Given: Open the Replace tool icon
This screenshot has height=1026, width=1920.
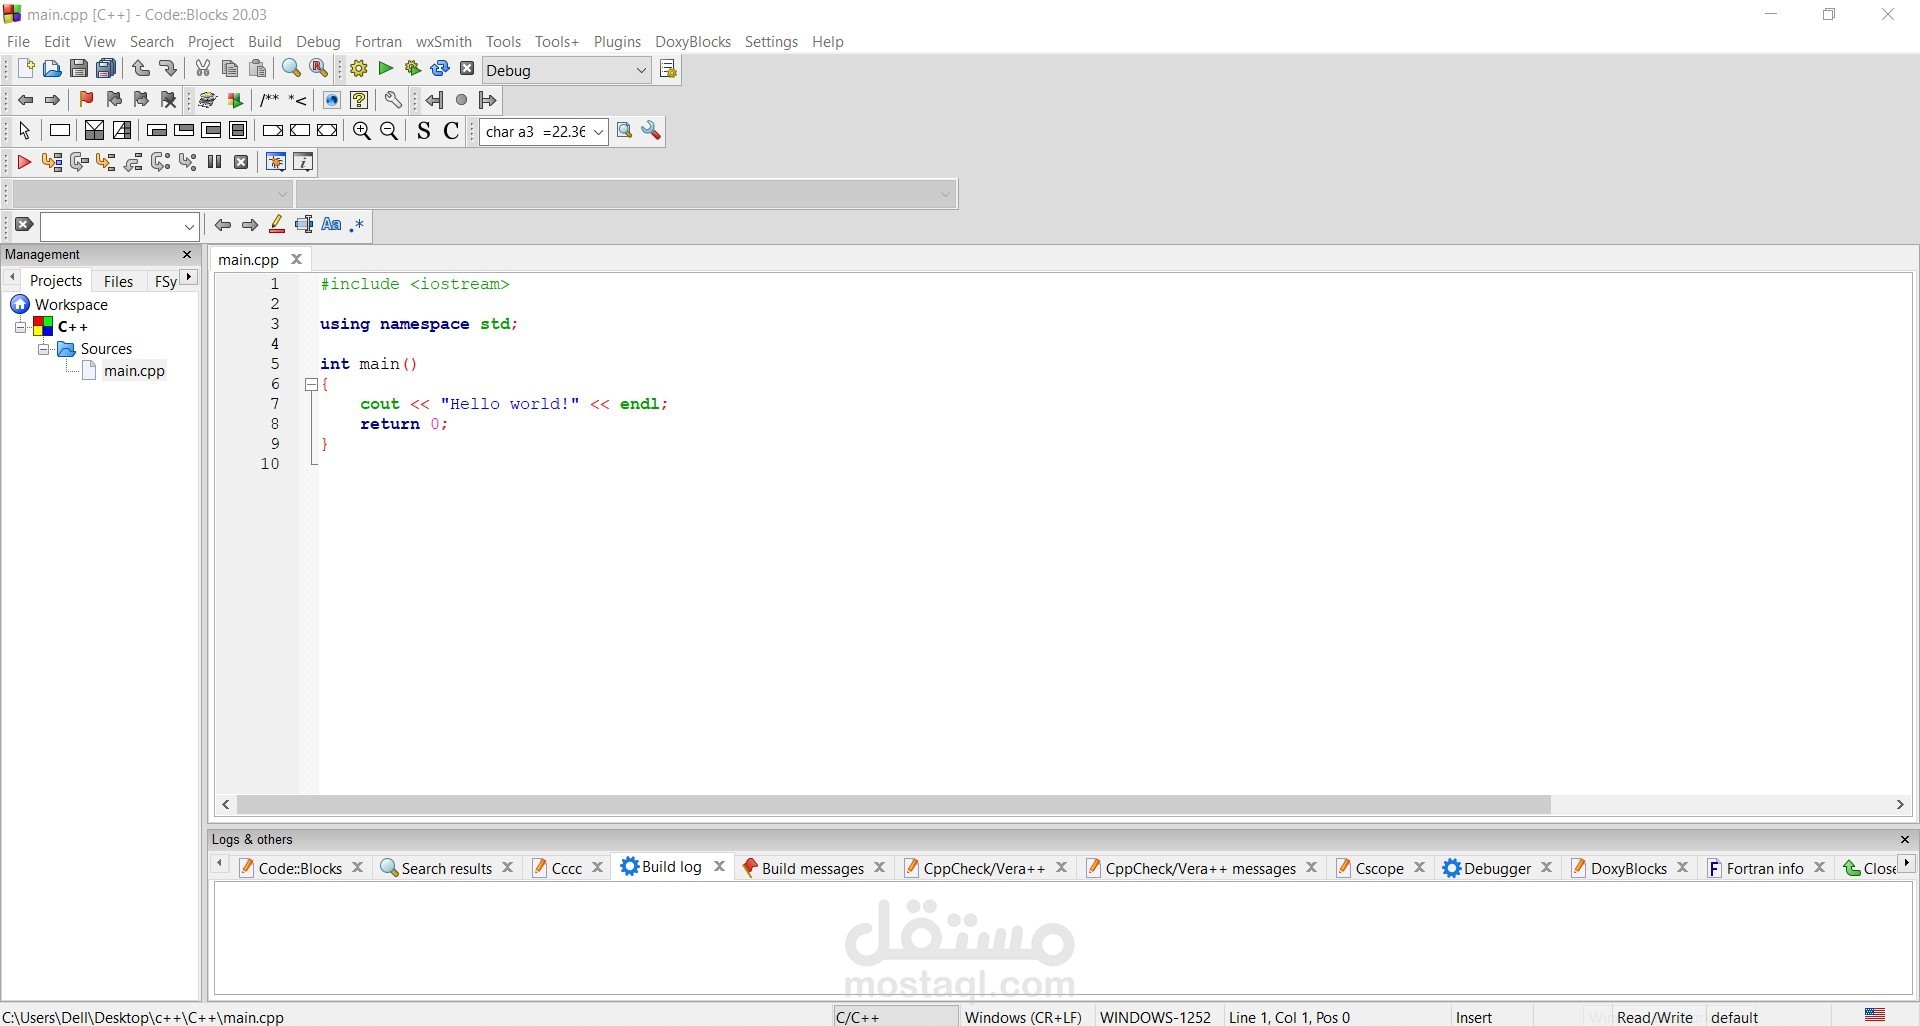Looking at the screenshot, I should pos(319,69).
